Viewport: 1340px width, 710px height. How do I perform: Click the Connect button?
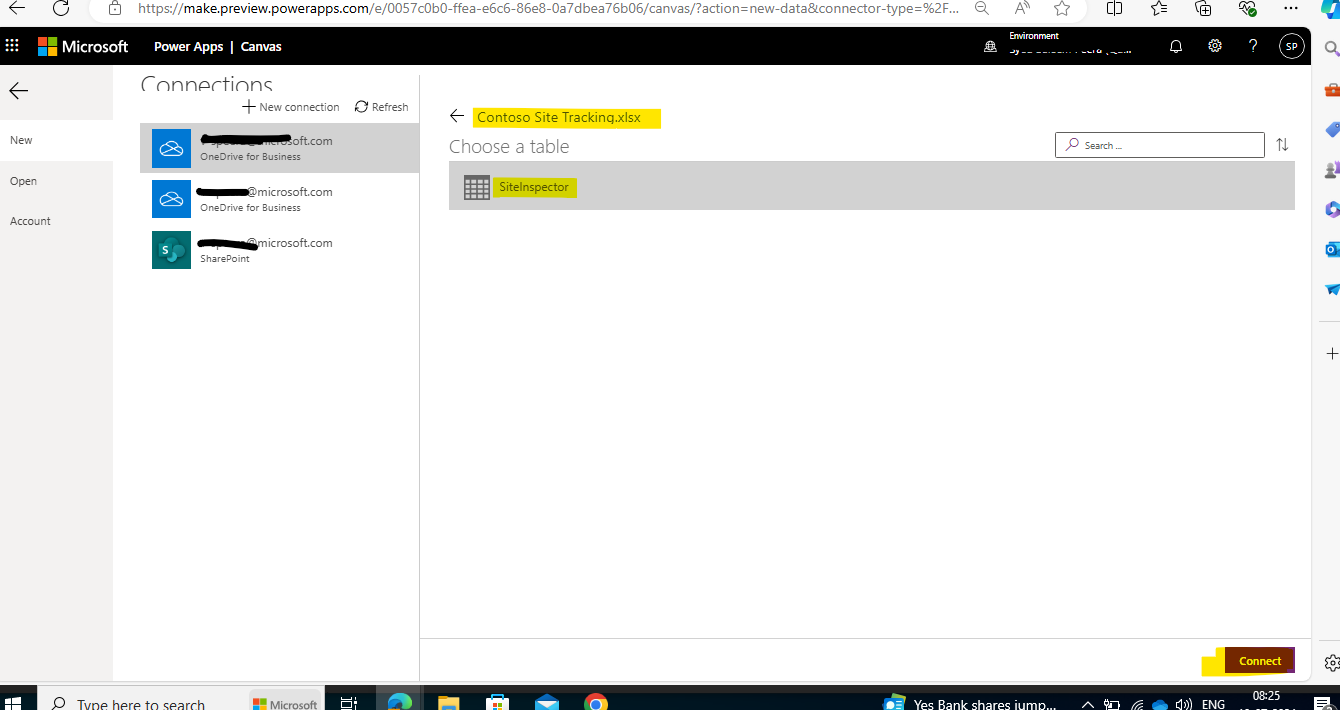(x=1260, y=661)
